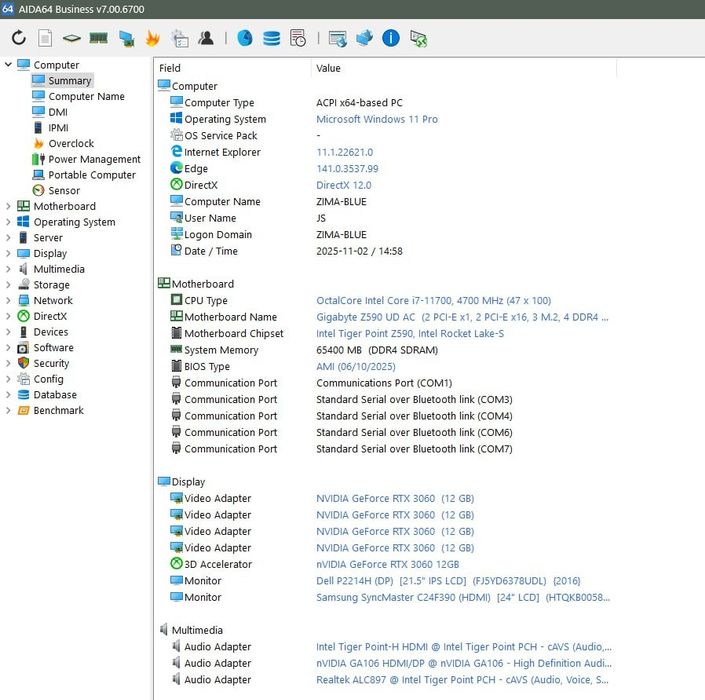Click the Refresh toolbar icon
The image size is (705, 700).
[x=18, y=38]
